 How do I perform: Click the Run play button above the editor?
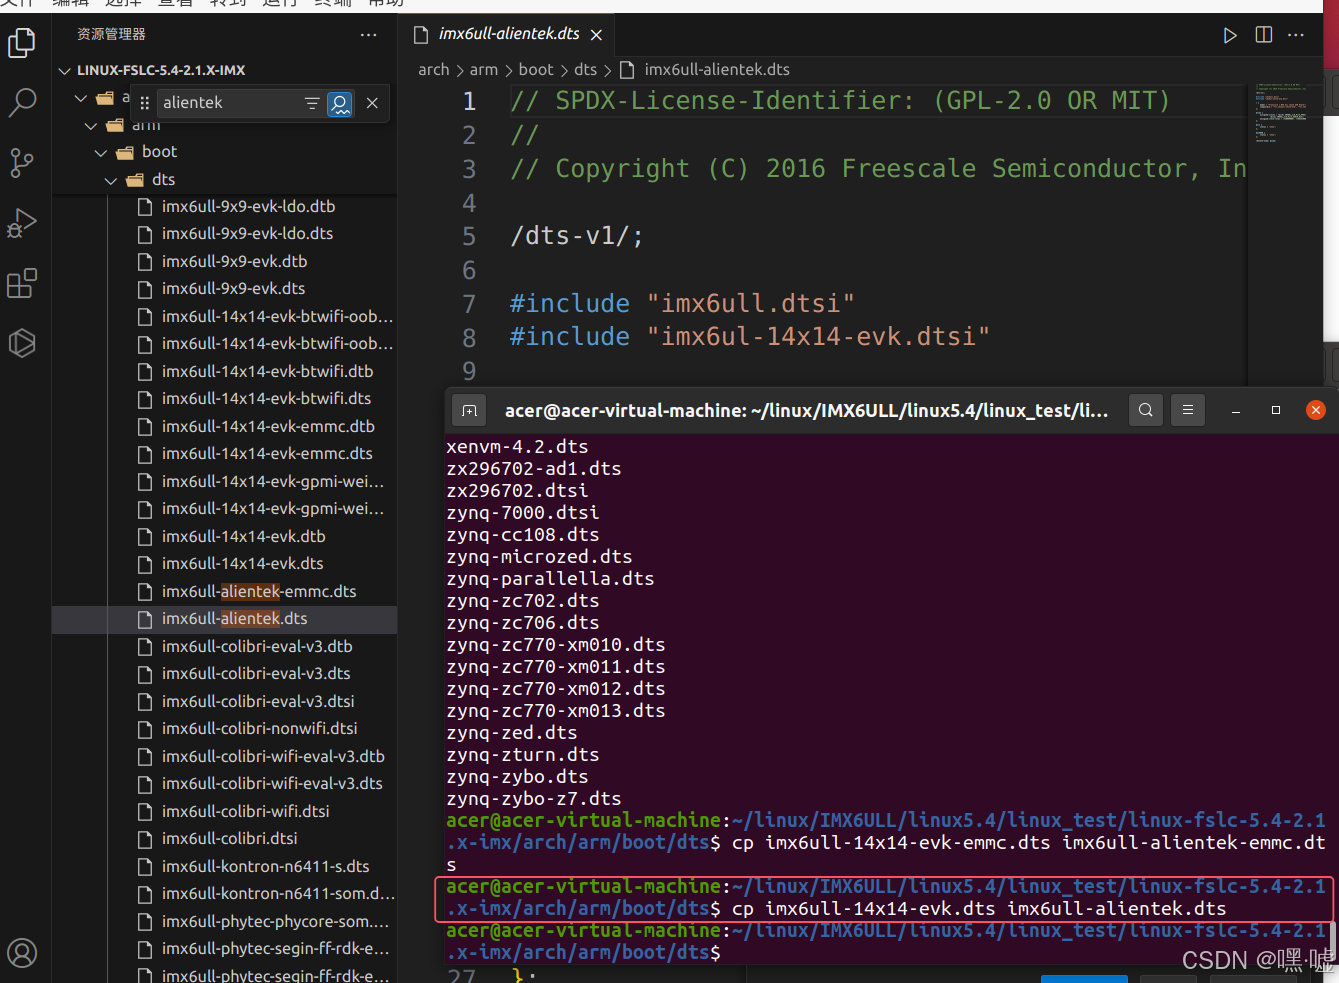1229,35
